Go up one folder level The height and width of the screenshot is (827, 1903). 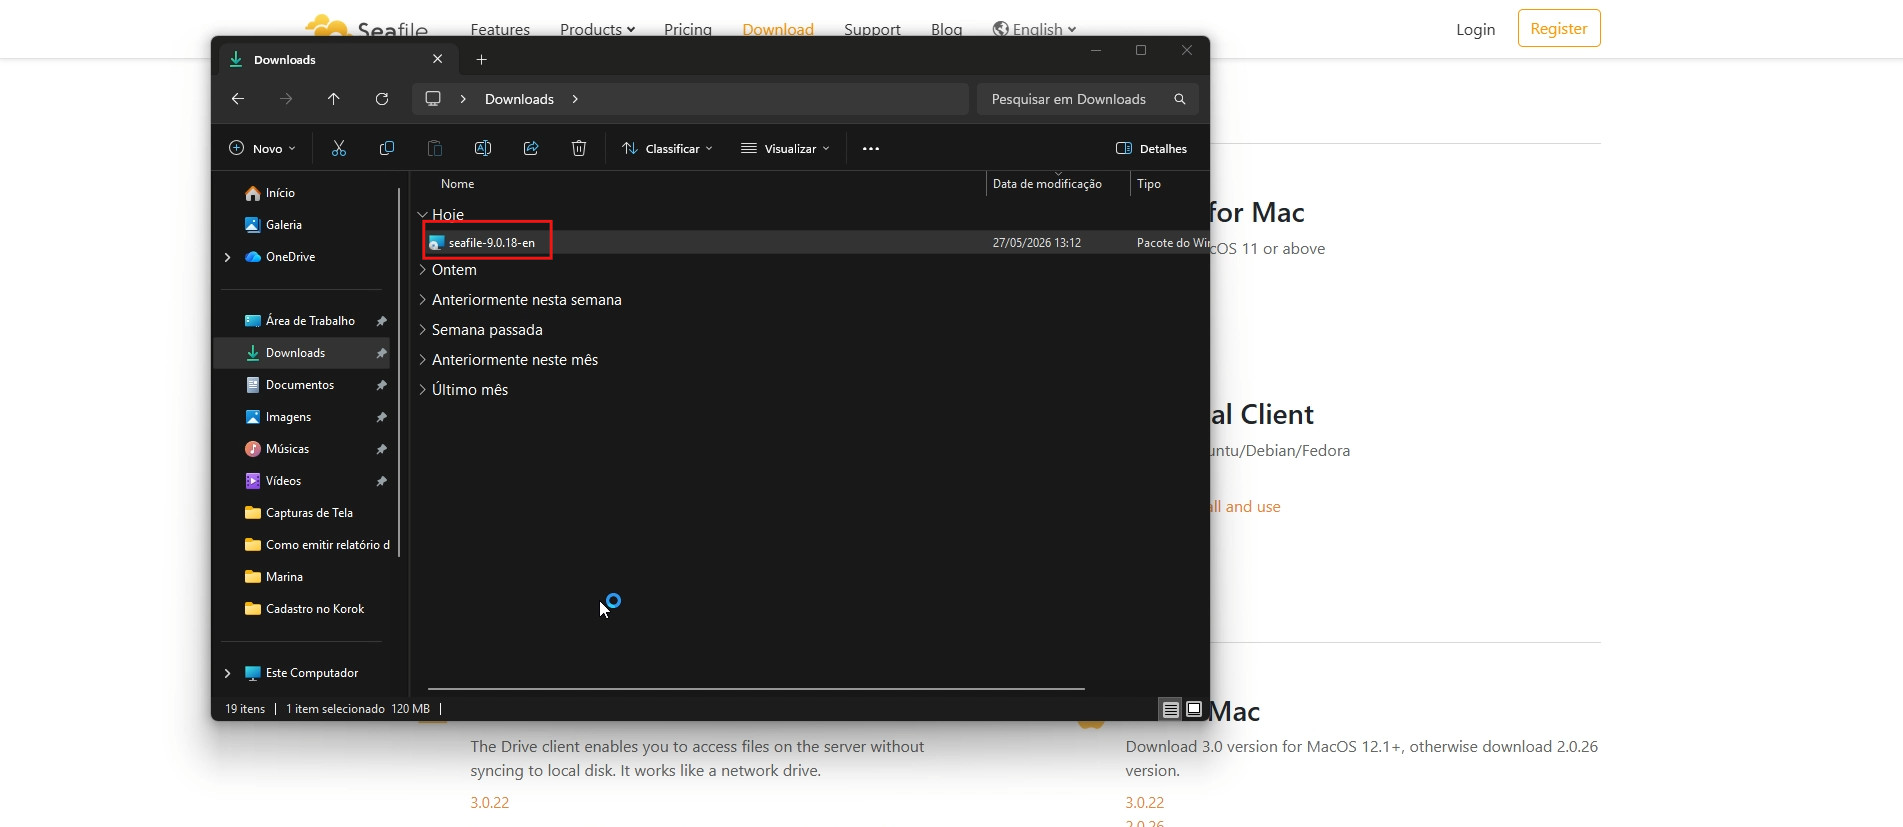pos(334,99)
